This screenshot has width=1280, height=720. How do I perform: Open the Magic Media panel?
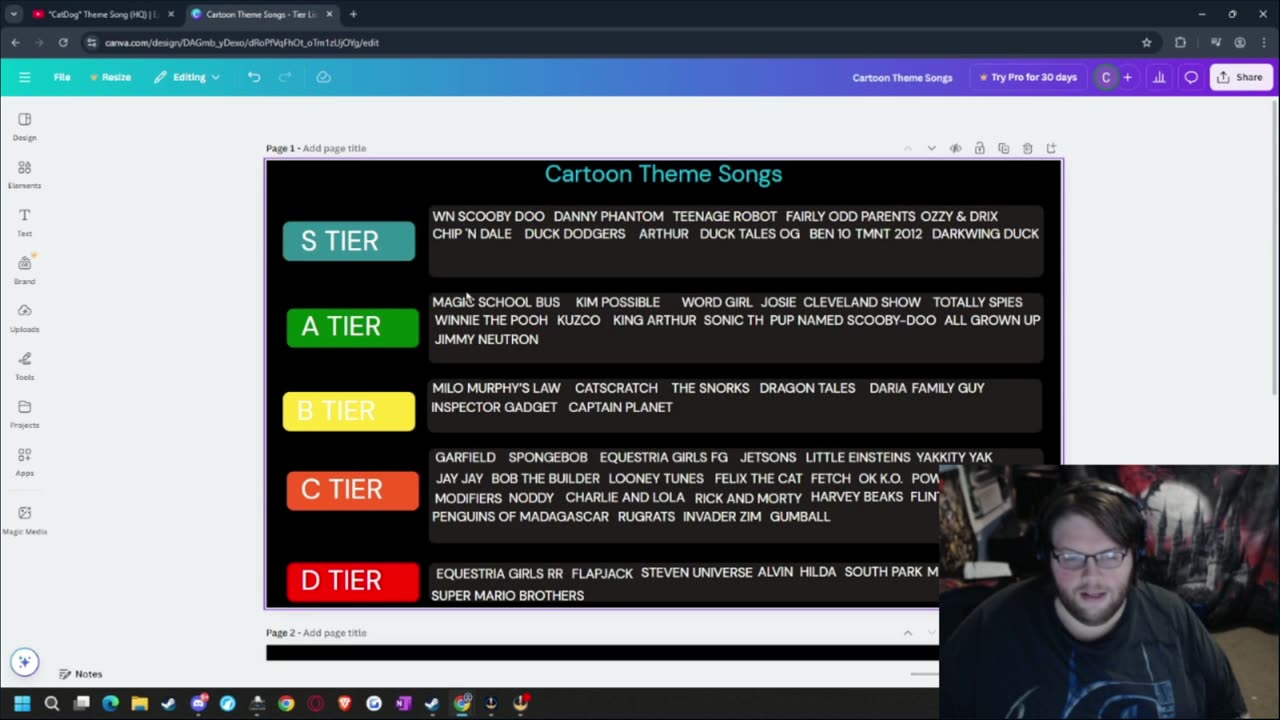pos(25,520)
